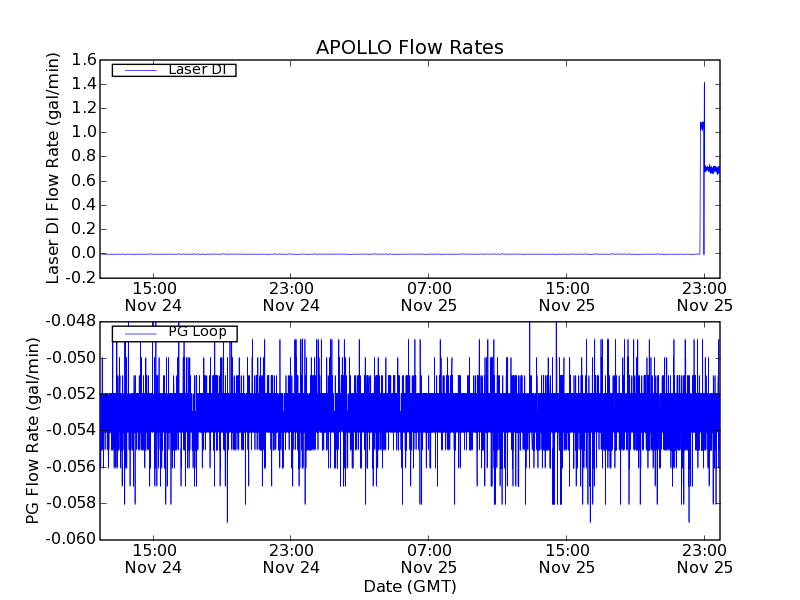Click top plot's 15:00 Nov 24 time label
The width and height of the screenshot is (800, 600).
(153, 297)
